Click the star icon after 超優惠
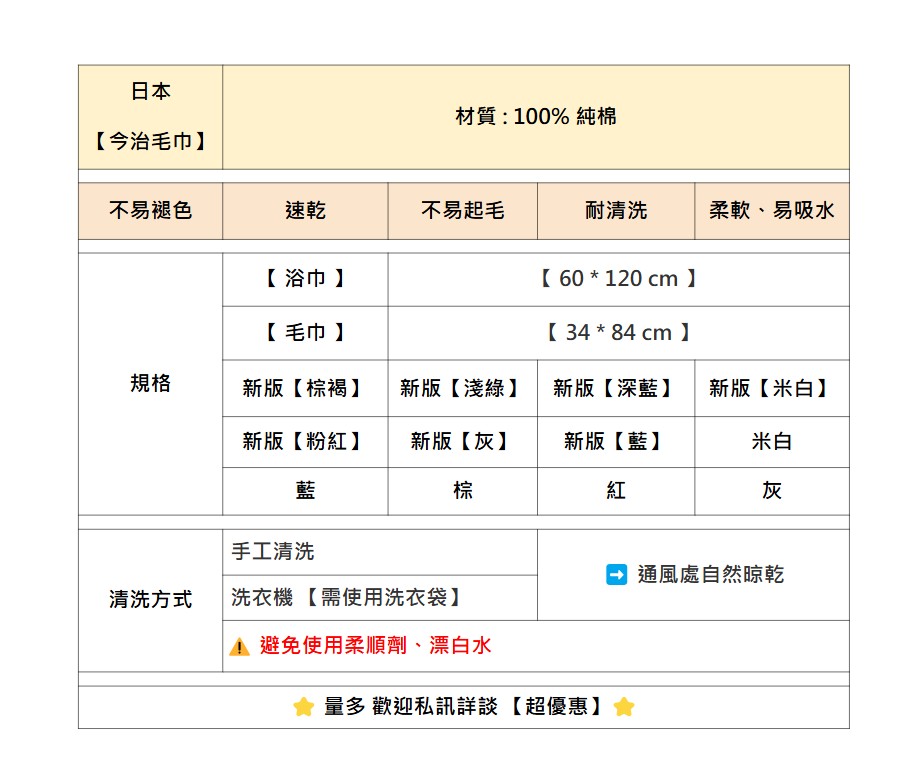 [624, 708]
